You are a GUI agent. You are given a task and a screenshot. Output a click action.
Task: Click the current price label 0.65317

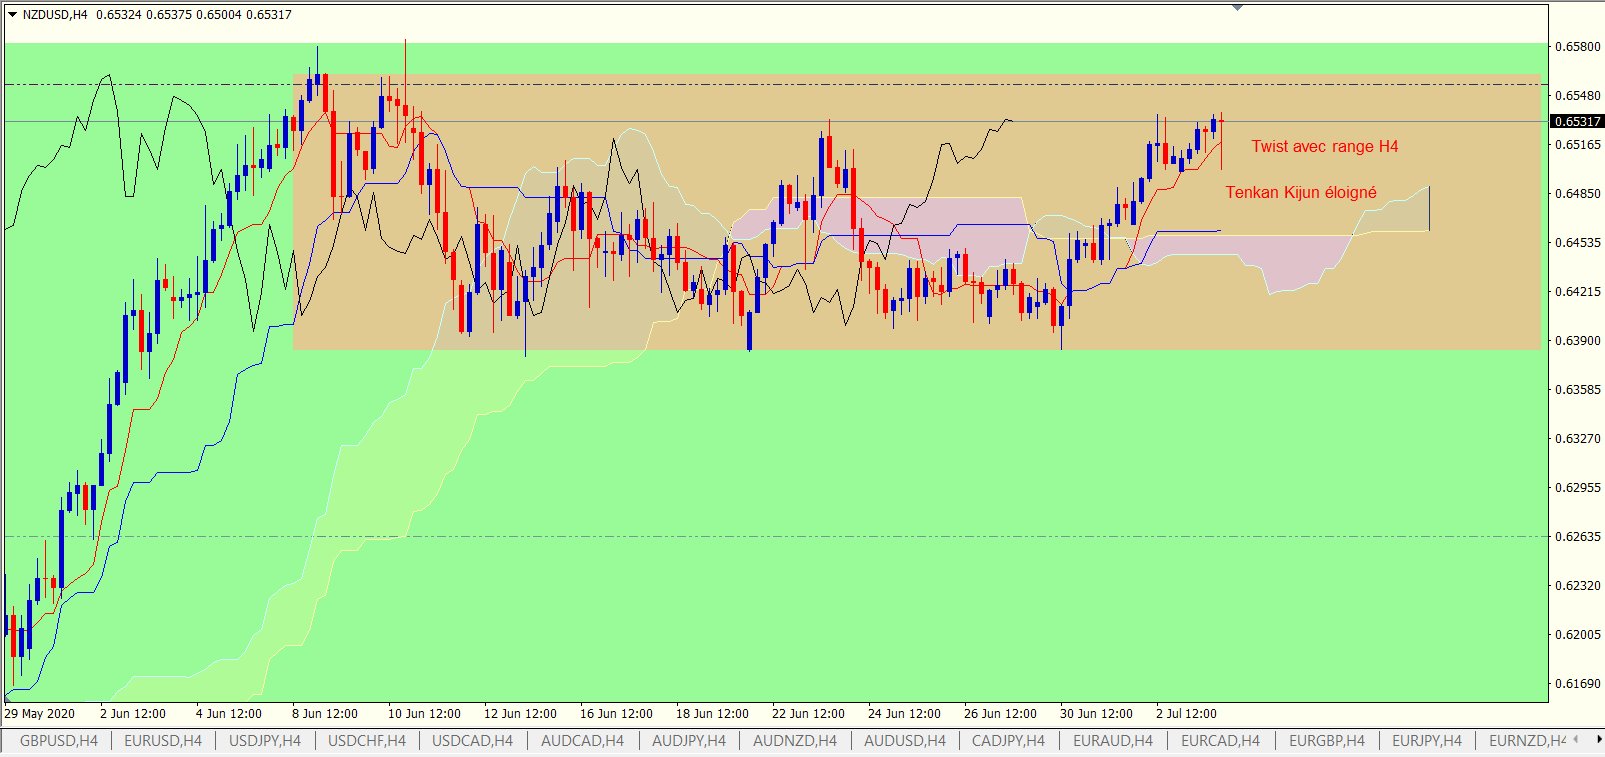[x=1577, y=121]
